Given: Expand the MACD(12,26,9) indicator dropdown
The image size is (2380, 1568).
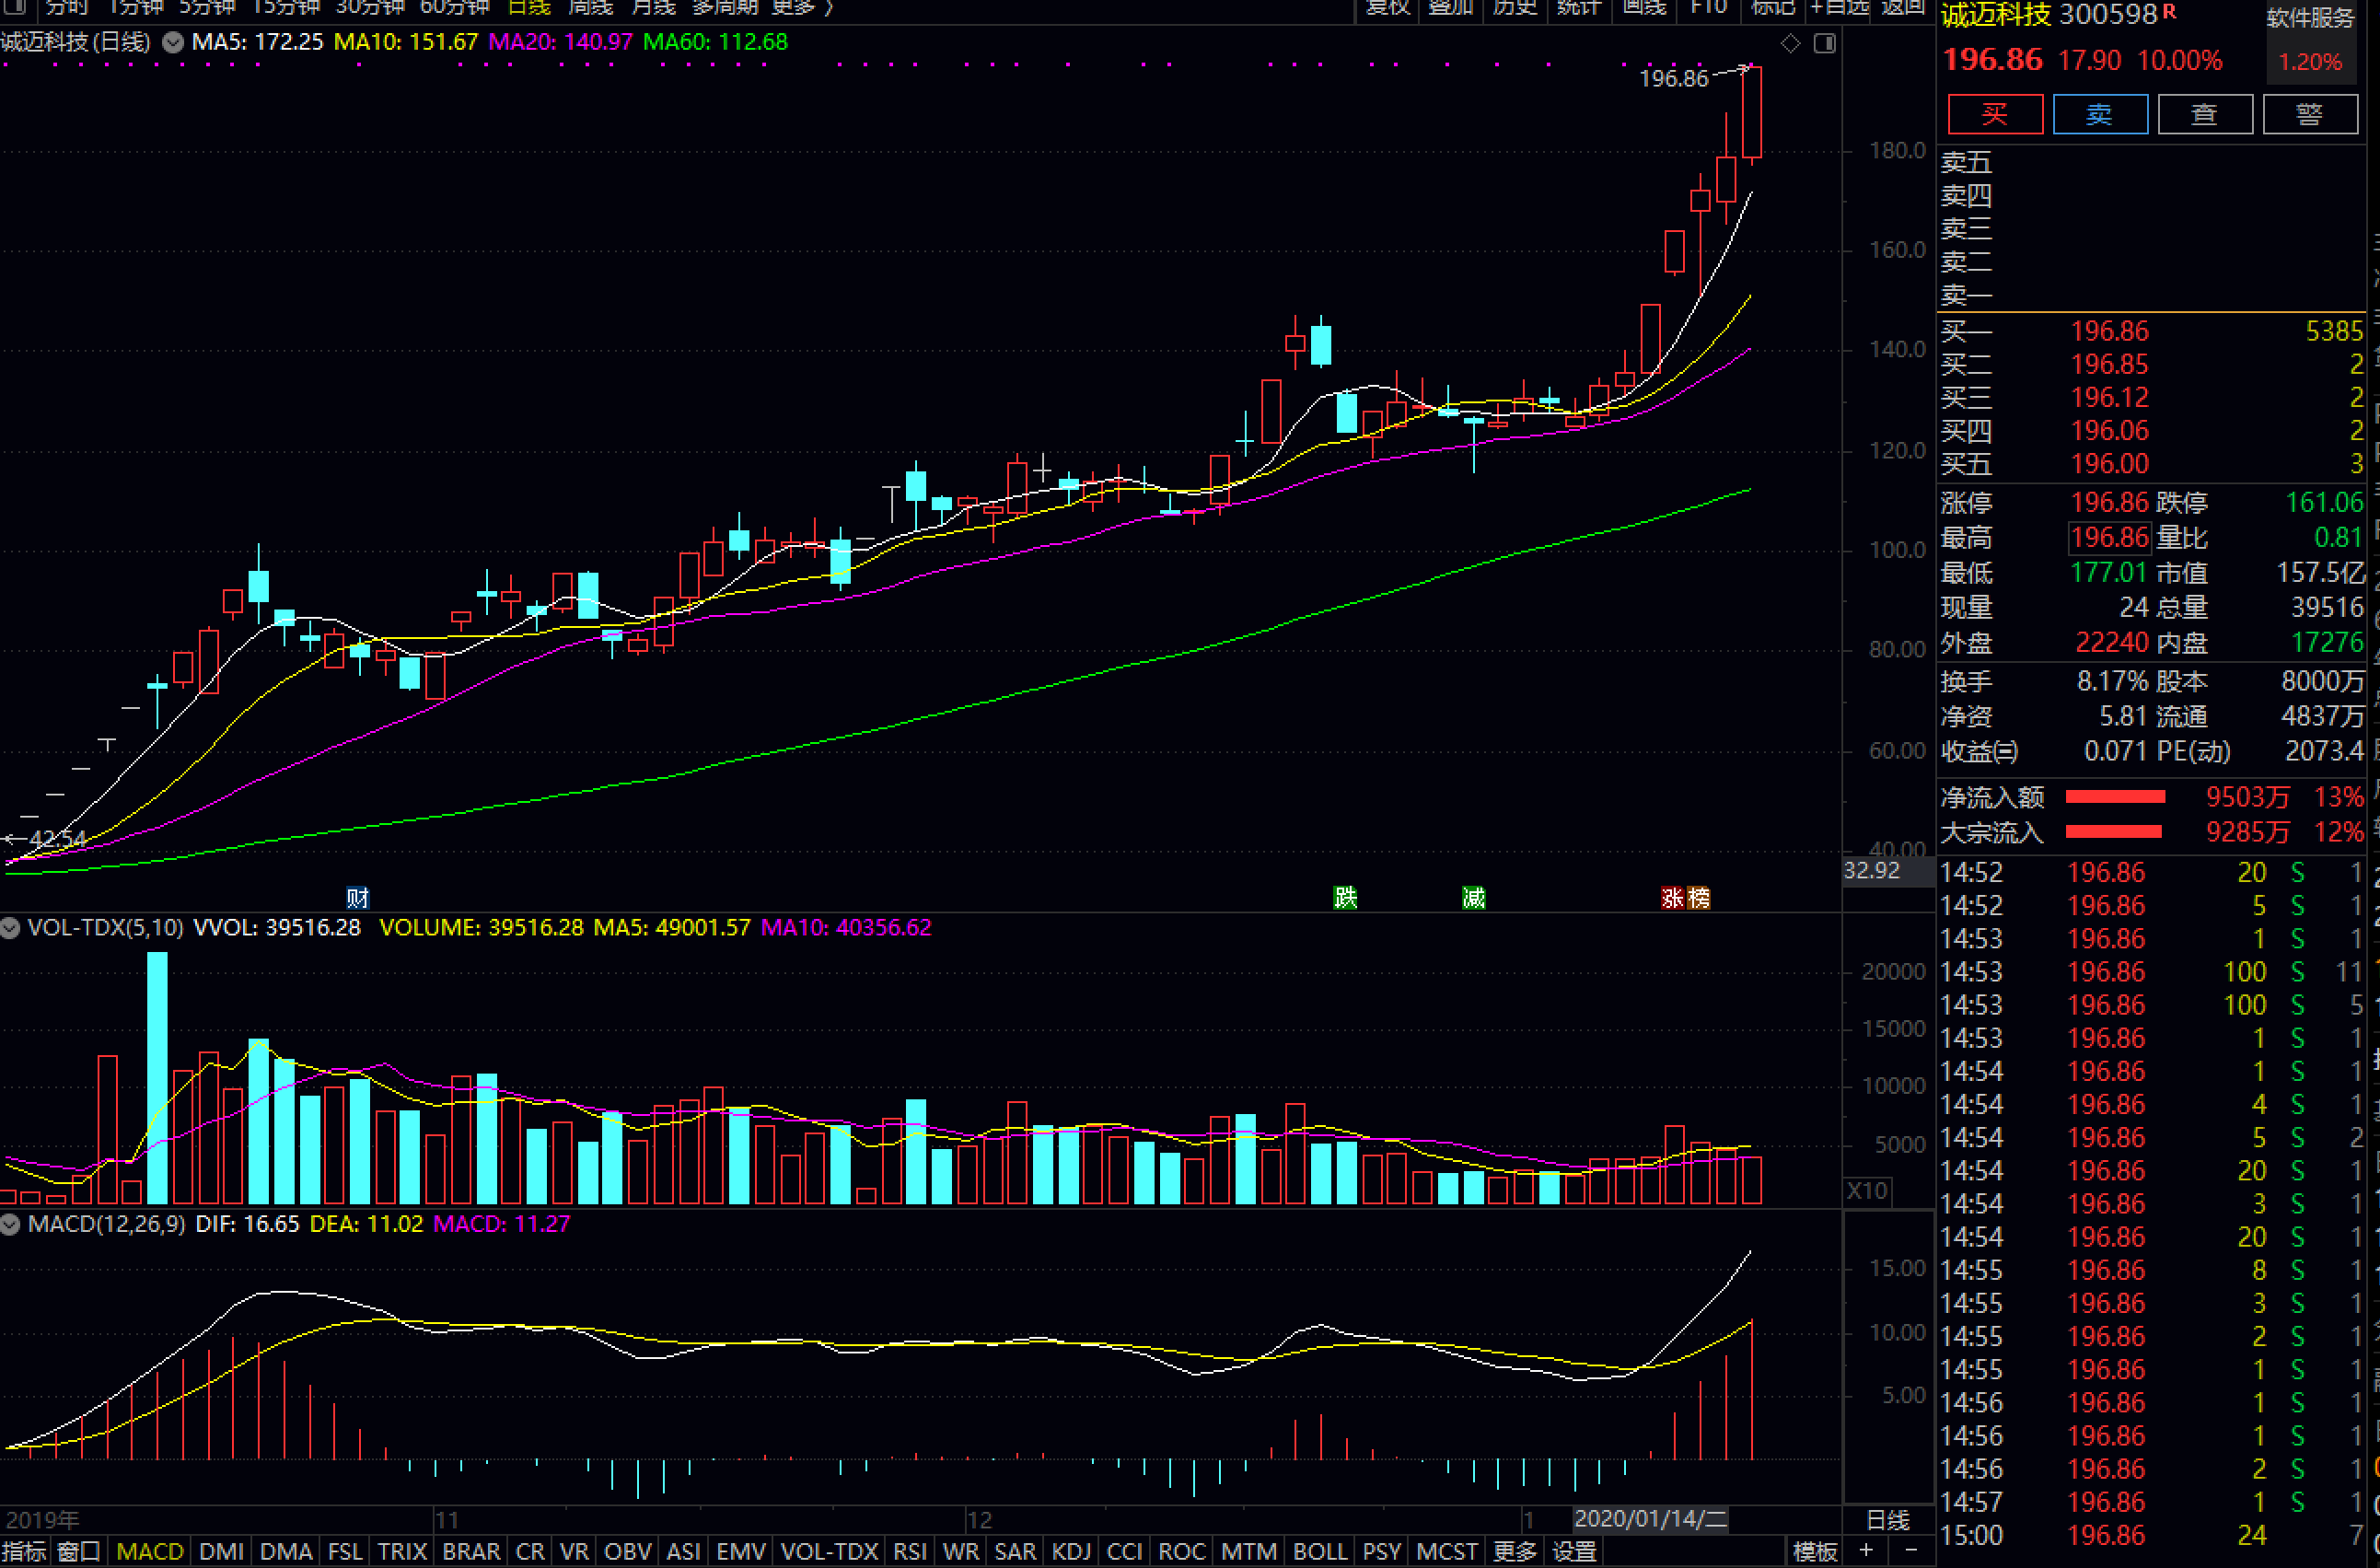Looking at the screenshot, I should click(10, 1224).
